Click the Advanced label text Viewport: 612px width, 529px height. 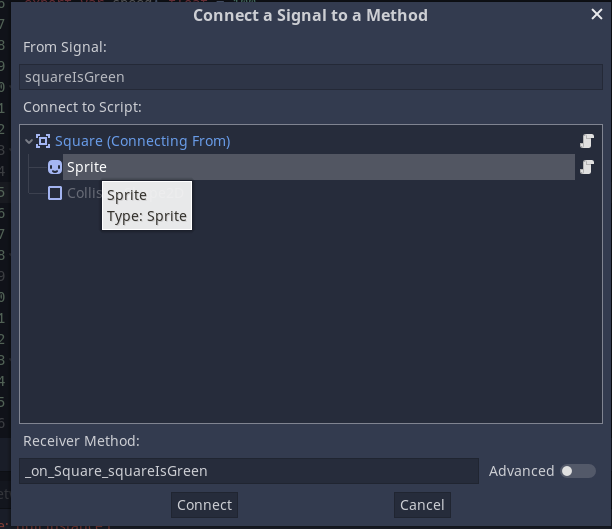(x=521, y=471)
